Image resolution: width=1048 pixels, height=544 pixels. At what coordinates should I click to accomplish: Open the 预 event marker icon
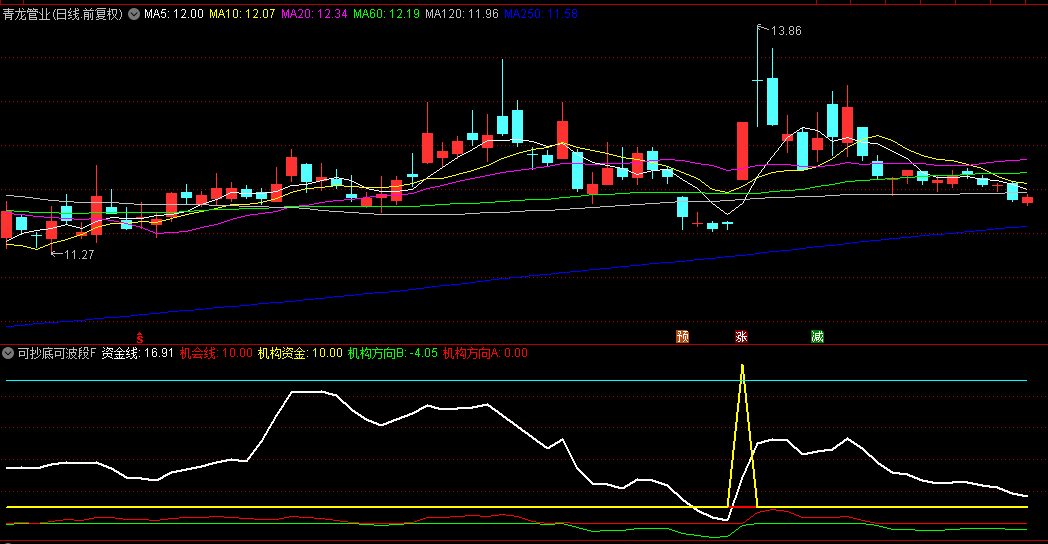pyautogui.click(x=682, y=337)
